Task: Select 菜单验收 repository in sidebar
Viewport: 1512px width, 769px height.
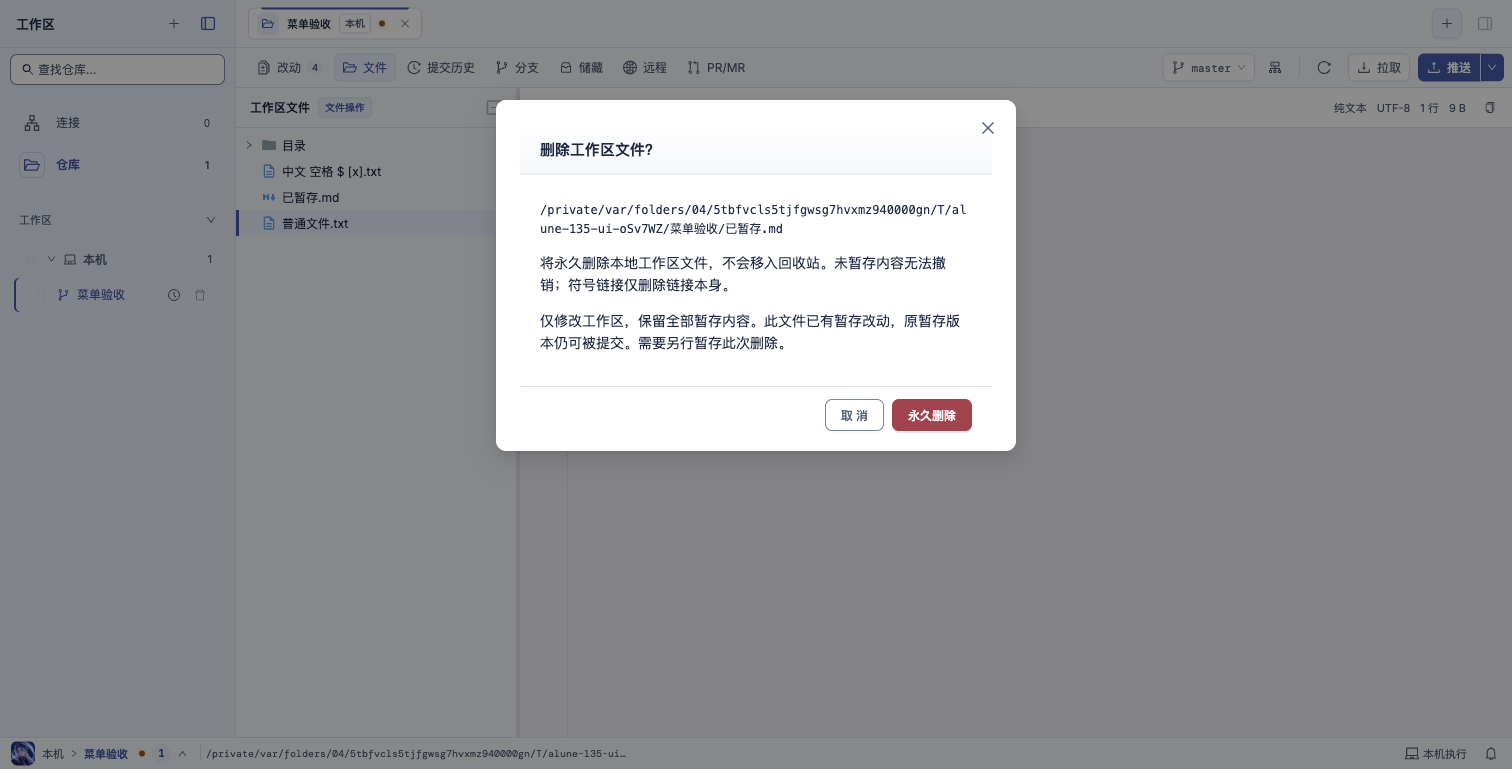Action: [101, 295]
